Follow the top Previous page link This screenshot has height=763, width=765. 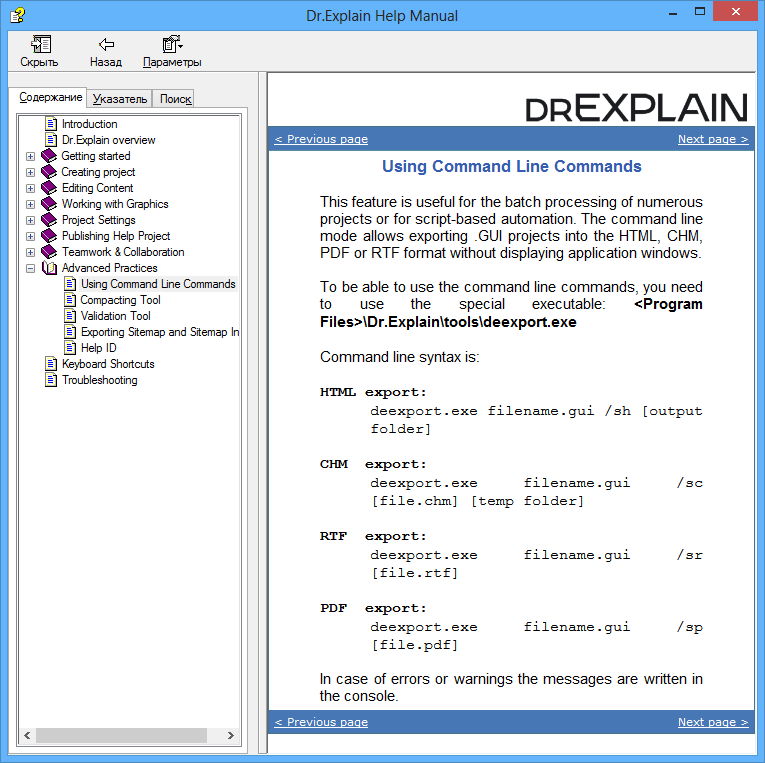(321, 139)
